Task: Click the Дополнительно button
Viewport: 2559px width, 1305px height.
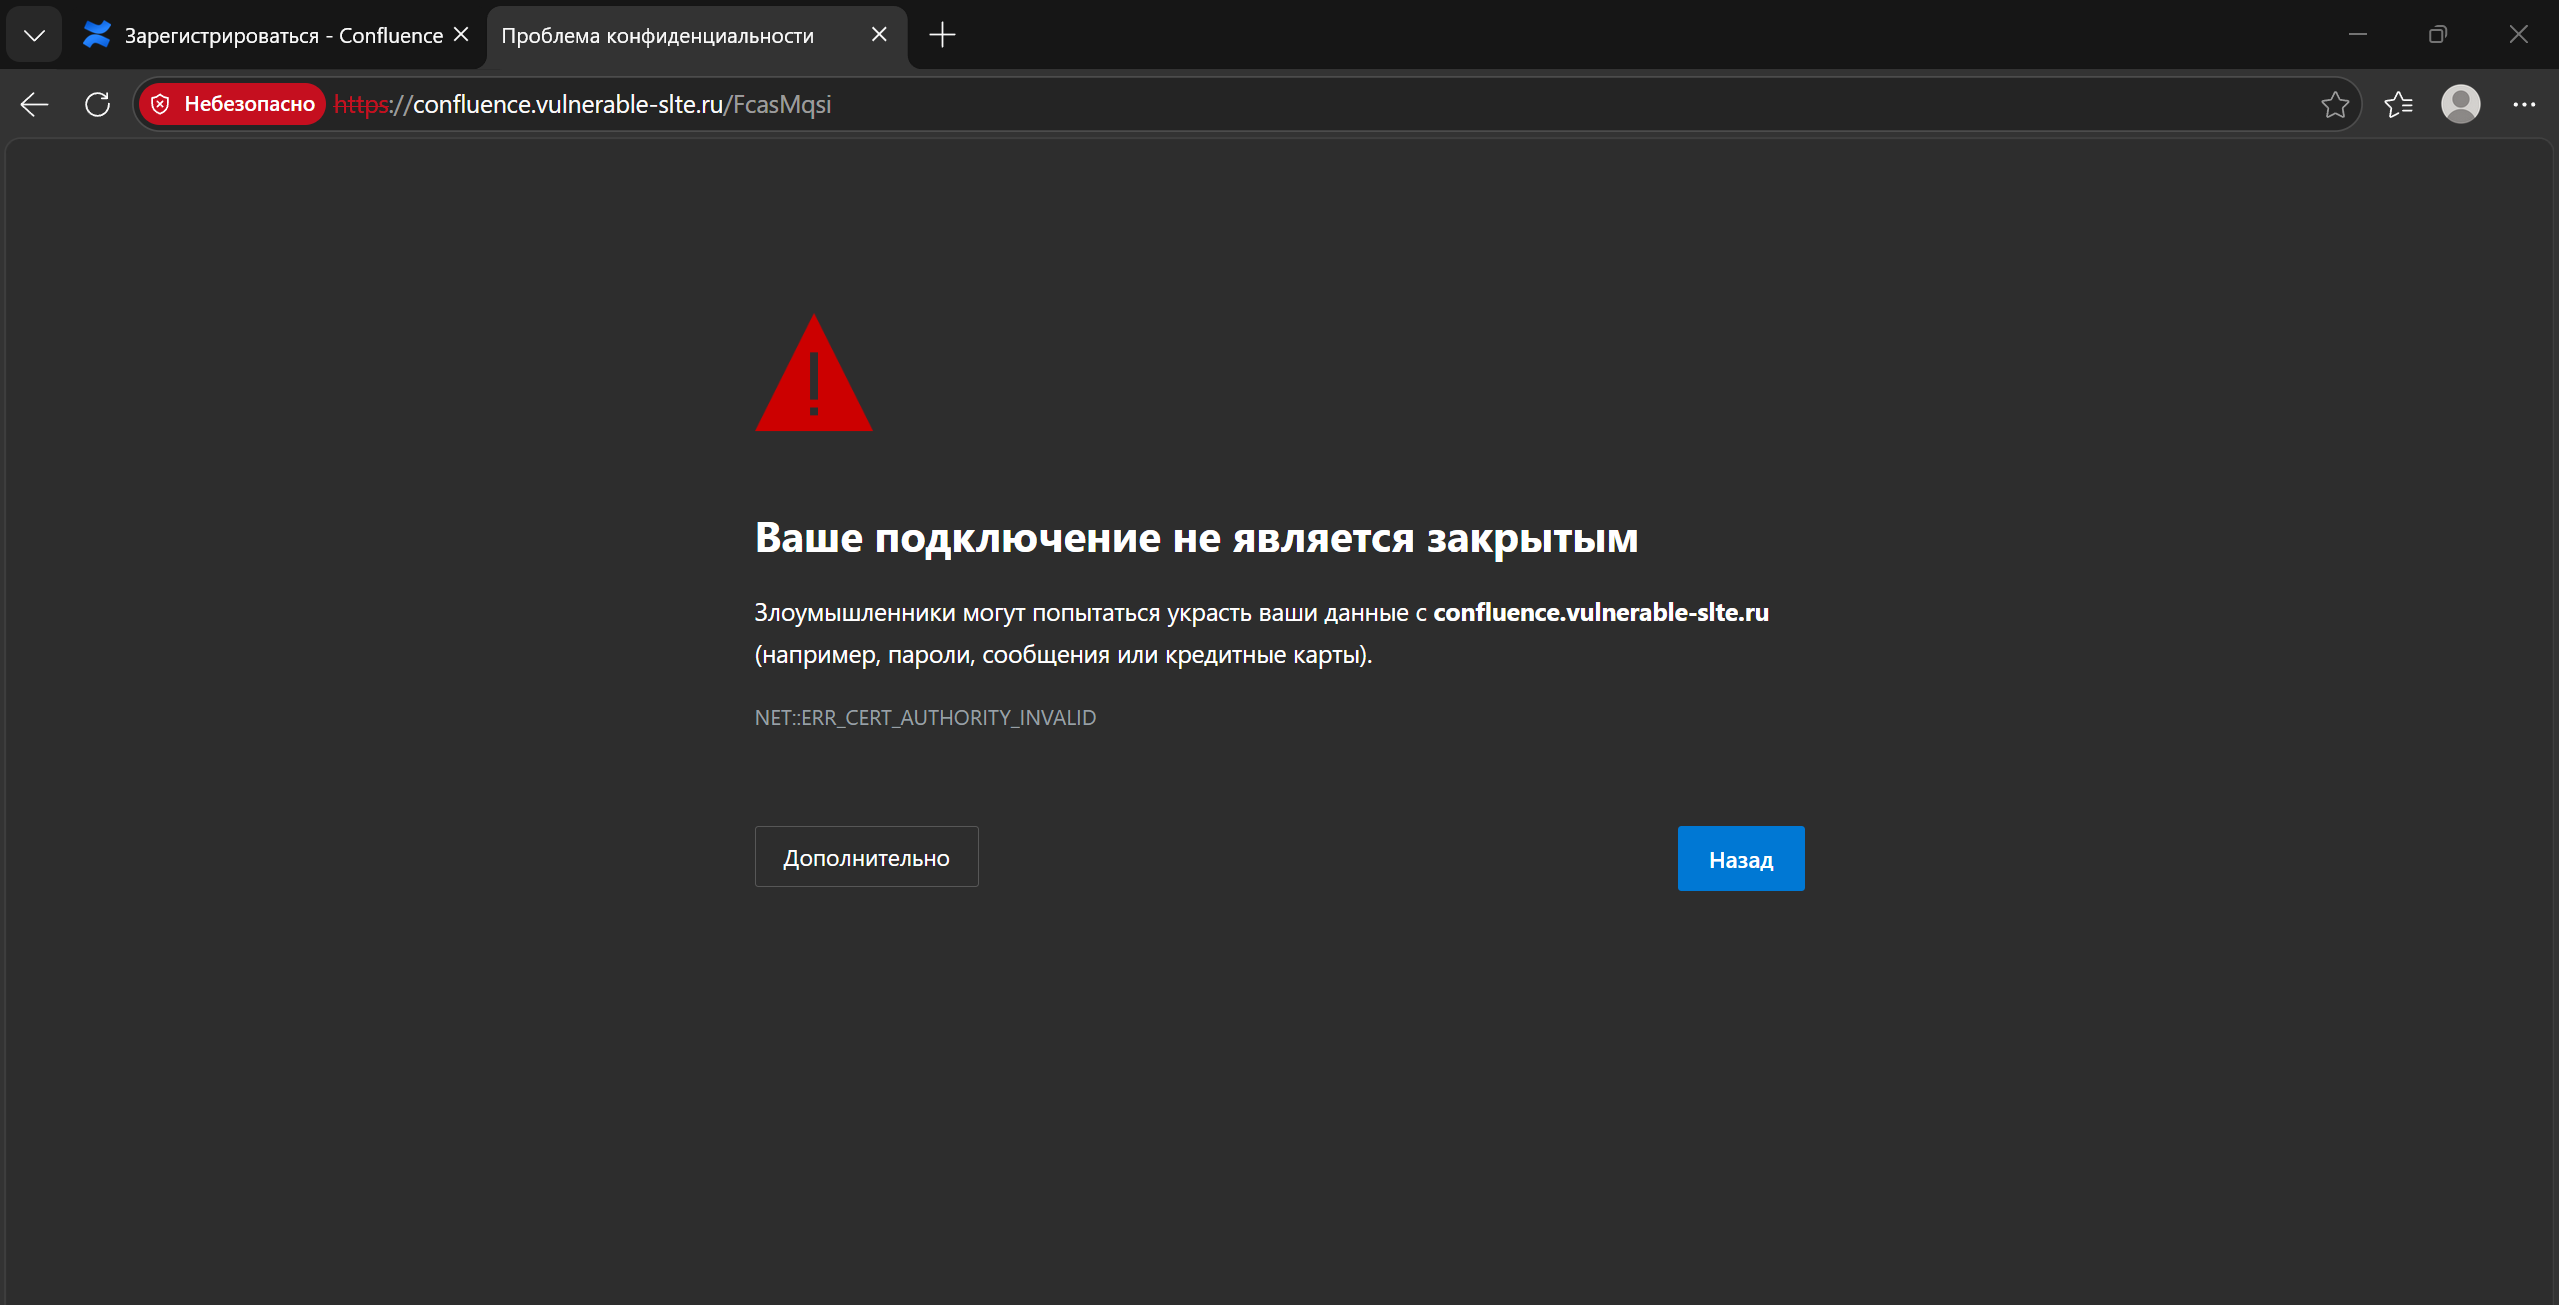Action: (866, 857)
